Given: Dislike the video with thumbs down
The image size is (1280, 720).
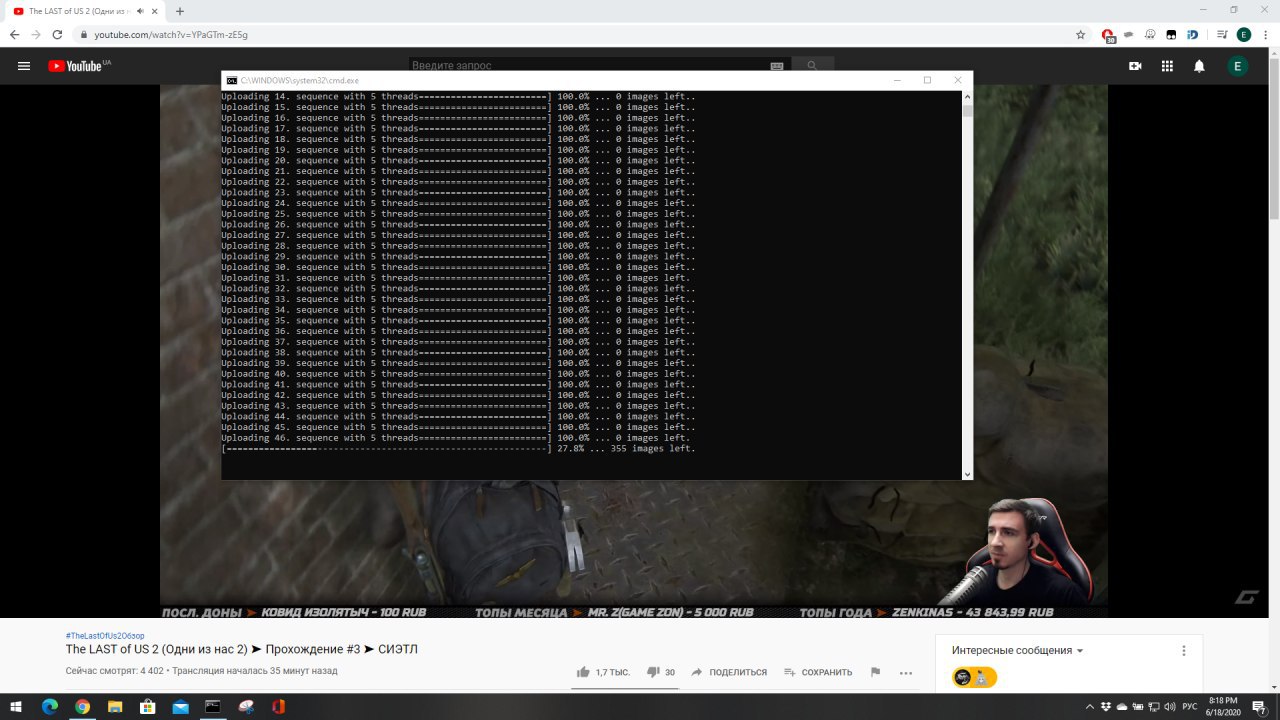Looking at the screenshot, I should 652,672.
